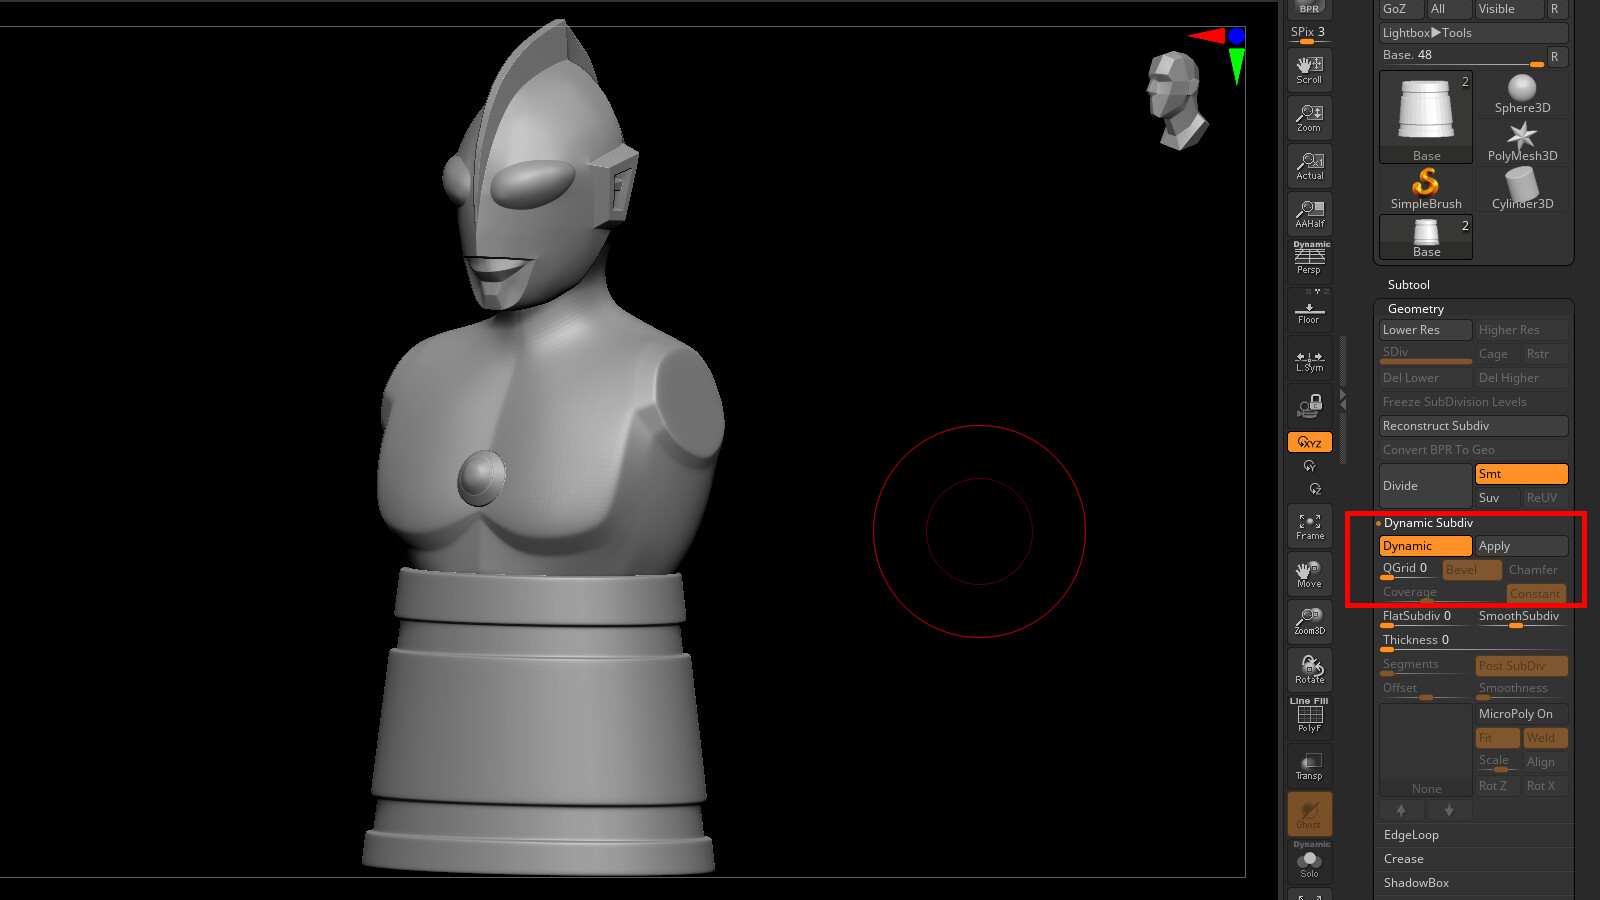Open Lightbox Tools
The image size is (1600, 900).
click(x=1473, y=33)
